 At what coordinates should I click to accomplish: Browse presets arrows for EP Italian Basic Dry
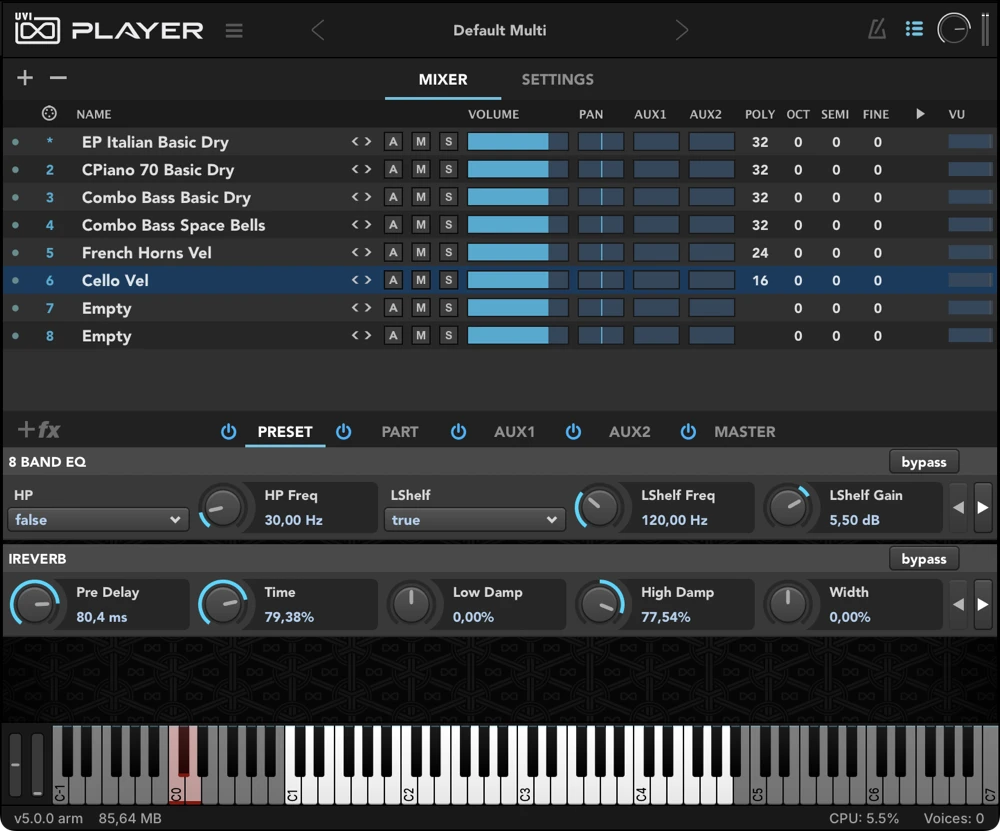pos(361,142)
